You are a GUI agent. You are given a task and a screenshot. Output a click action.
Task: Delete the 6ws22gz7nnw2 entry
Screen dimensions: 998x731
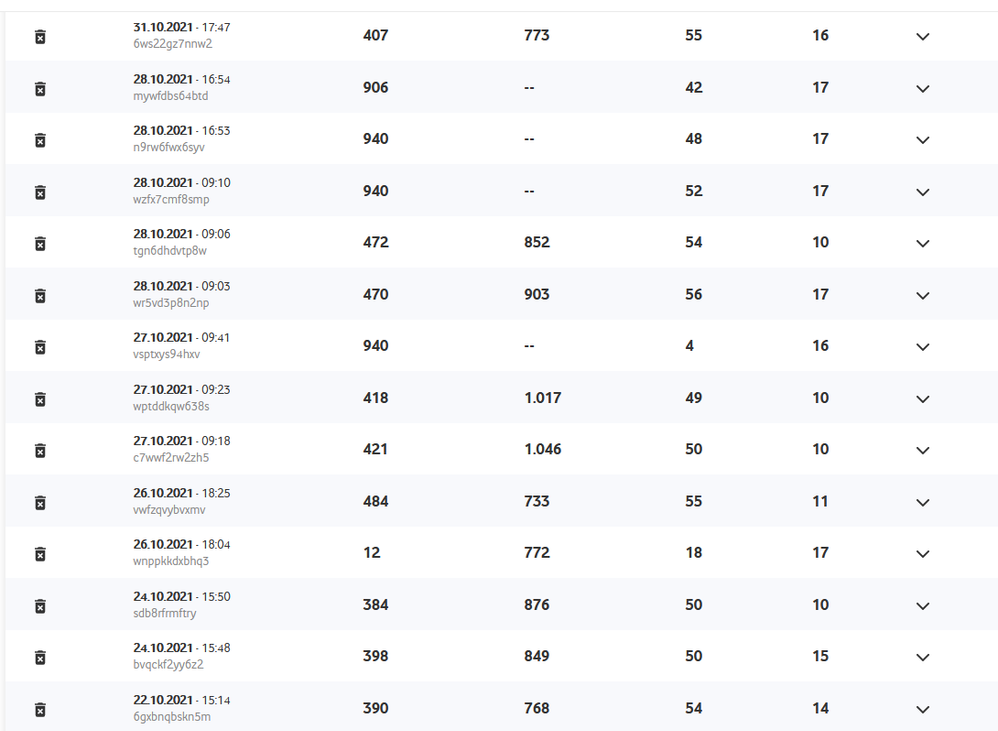(x=40, y=37)
